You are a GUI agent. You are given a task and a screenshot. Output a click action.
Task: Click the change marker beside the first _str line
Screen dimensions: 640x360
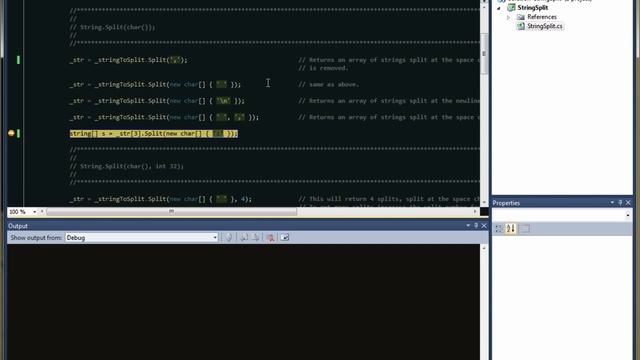tap(18, 60)
